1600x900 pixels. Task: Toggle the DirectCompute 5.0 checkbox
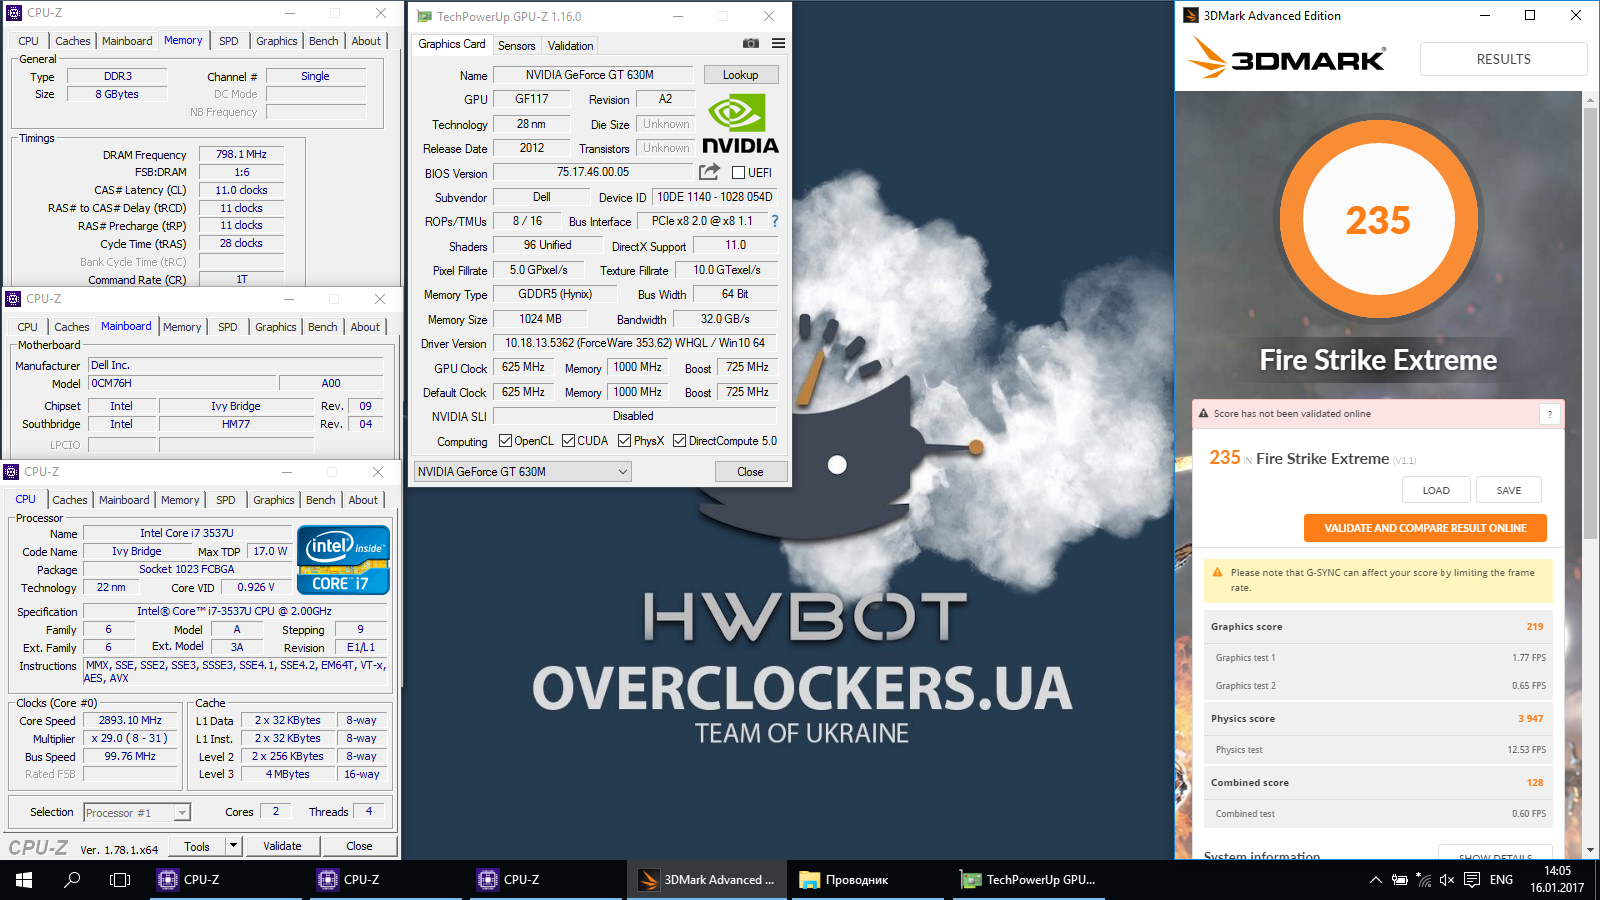pos(679,441)
